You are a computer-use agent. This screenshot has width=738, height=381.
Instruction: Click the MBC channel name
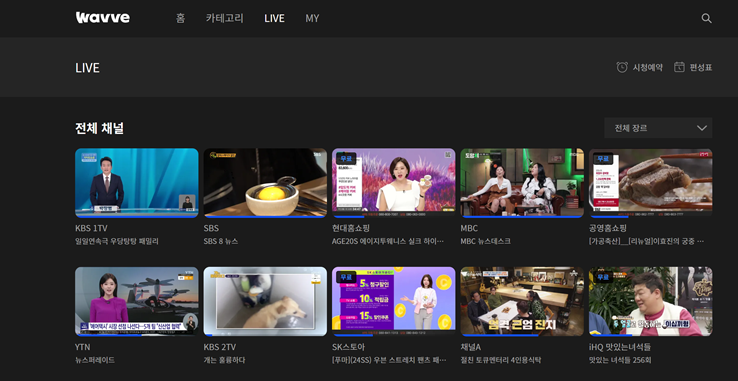coord(469,228)
